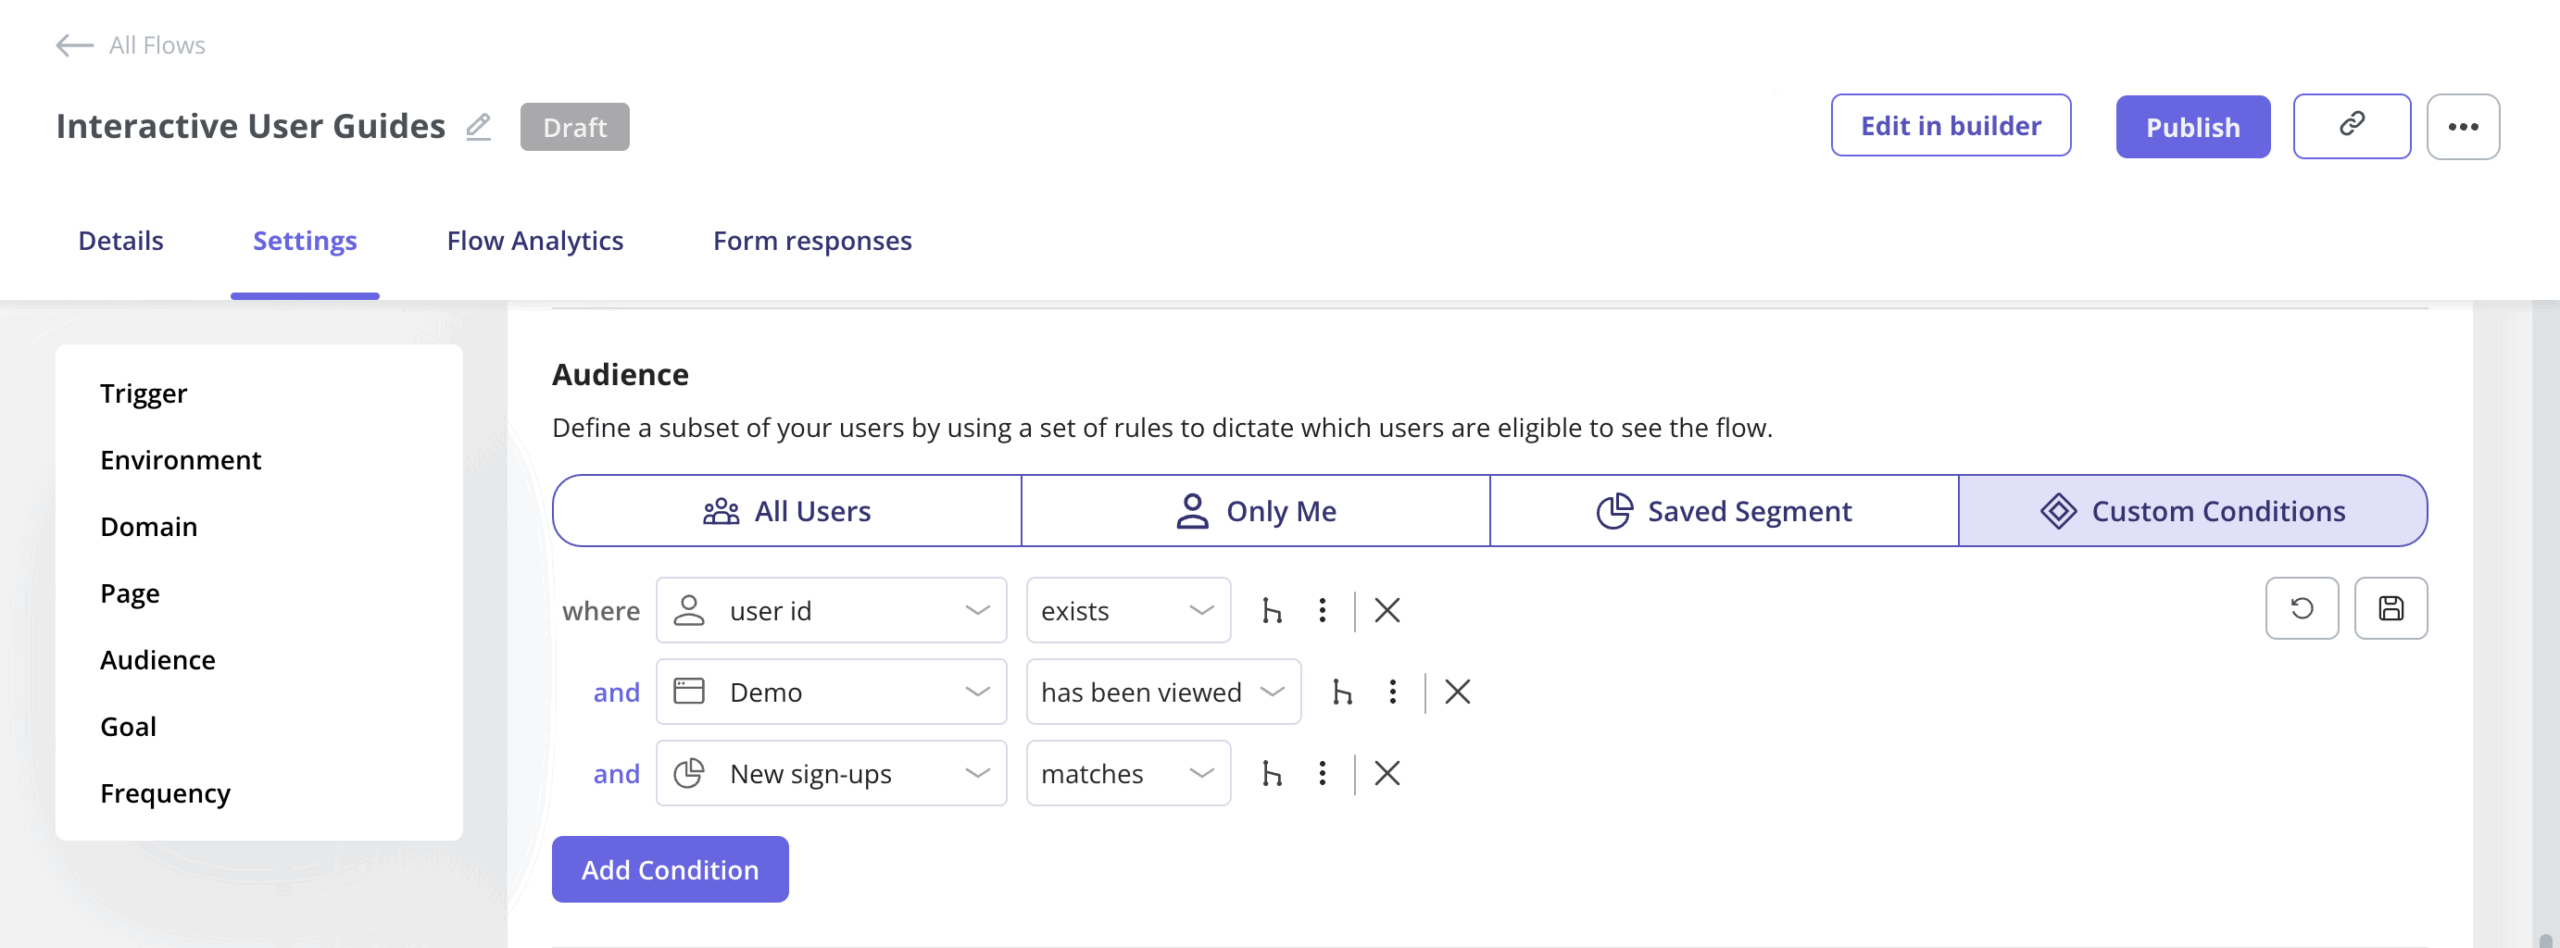
Task: Open Edit in builder
Action: tap(1951, 126)
